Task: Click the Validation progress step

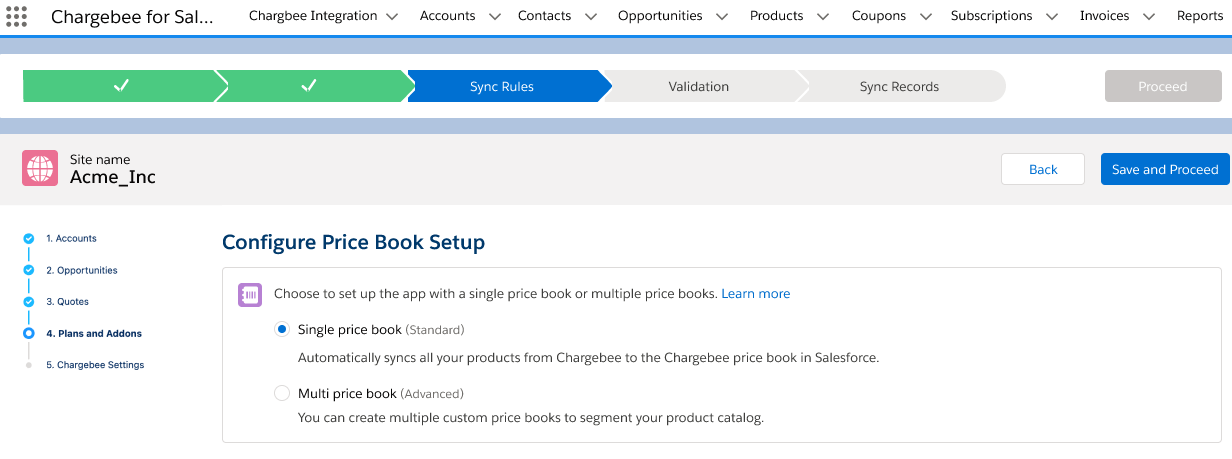Action: pos(698,86)
